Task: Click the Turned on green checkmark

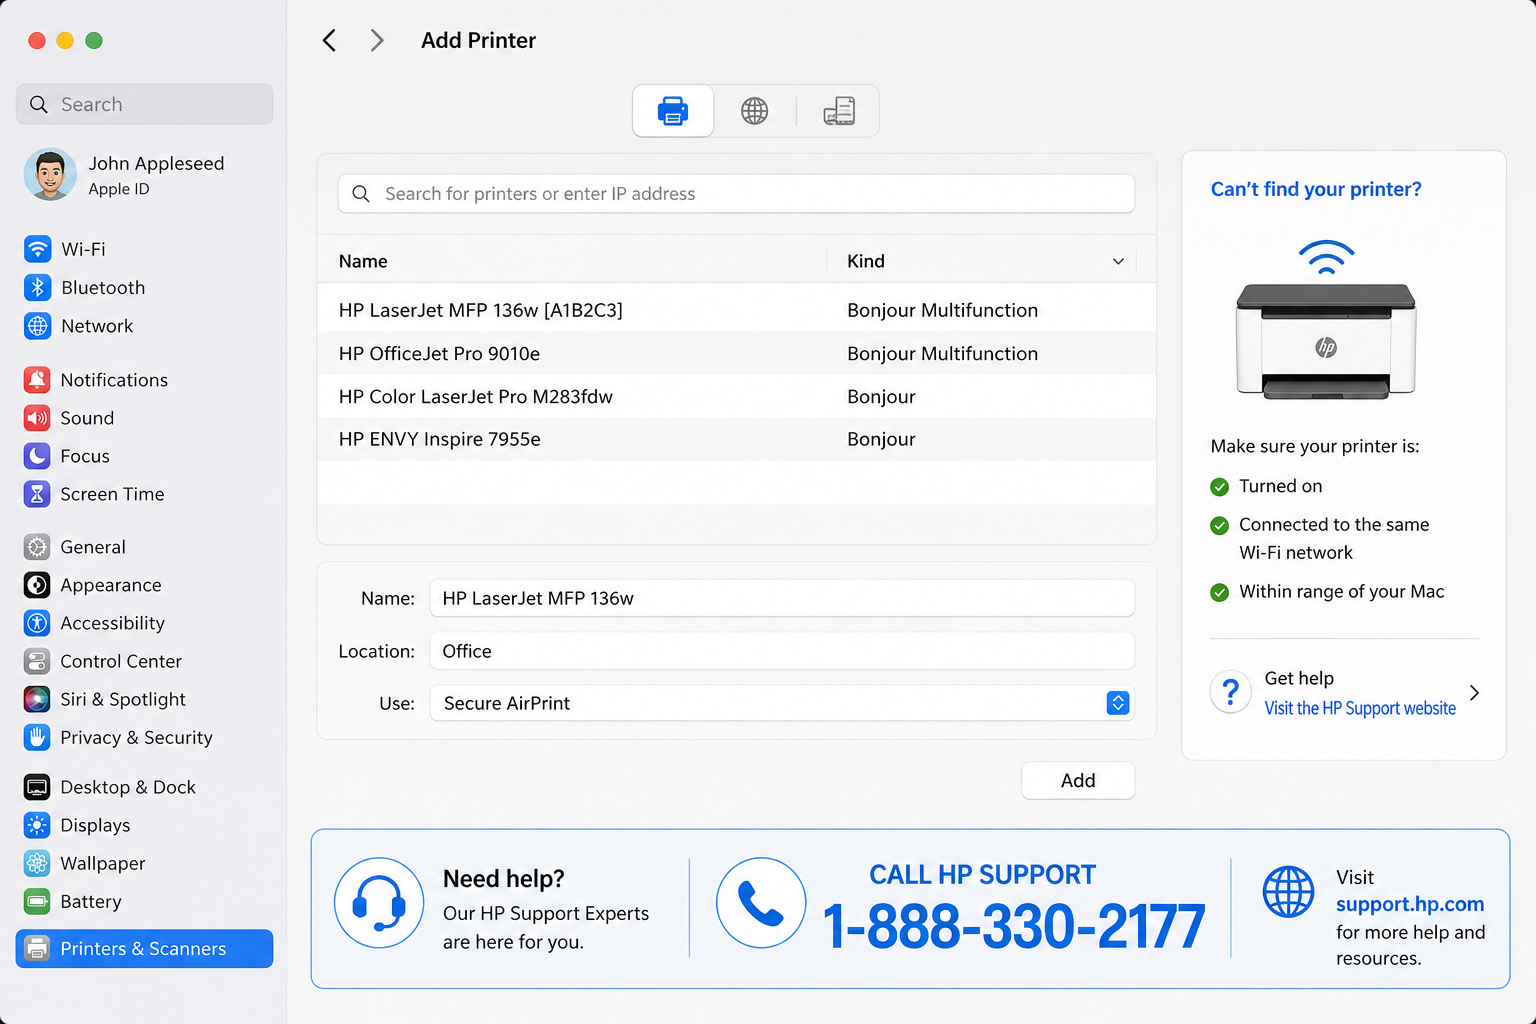Action: (x=1219, y=487)
